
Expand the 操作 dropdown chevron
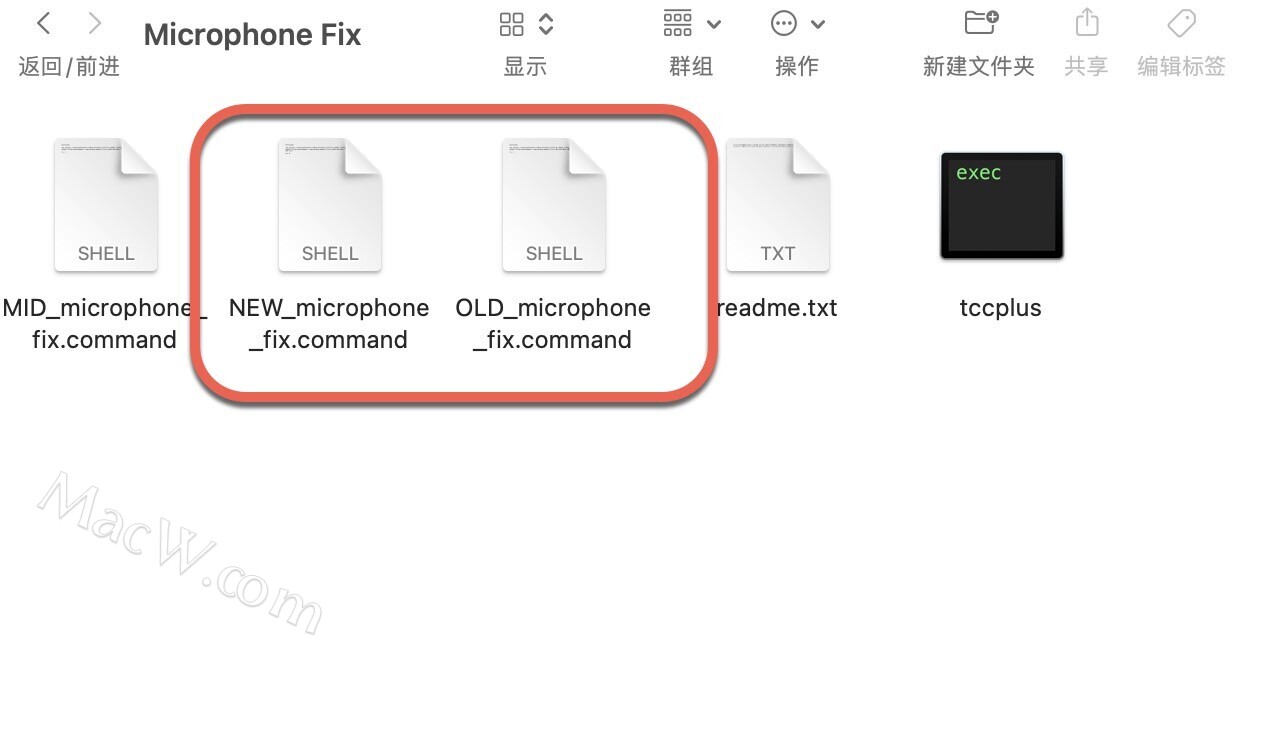(818, 24)
